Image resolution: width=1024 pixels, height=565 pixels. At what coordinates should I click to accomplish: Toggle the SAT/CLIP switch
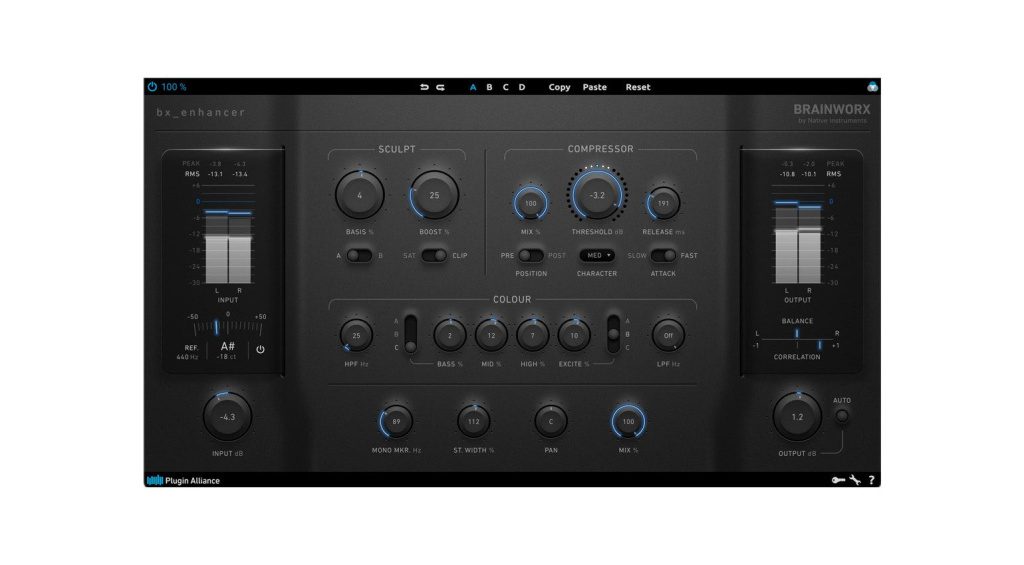435,255
